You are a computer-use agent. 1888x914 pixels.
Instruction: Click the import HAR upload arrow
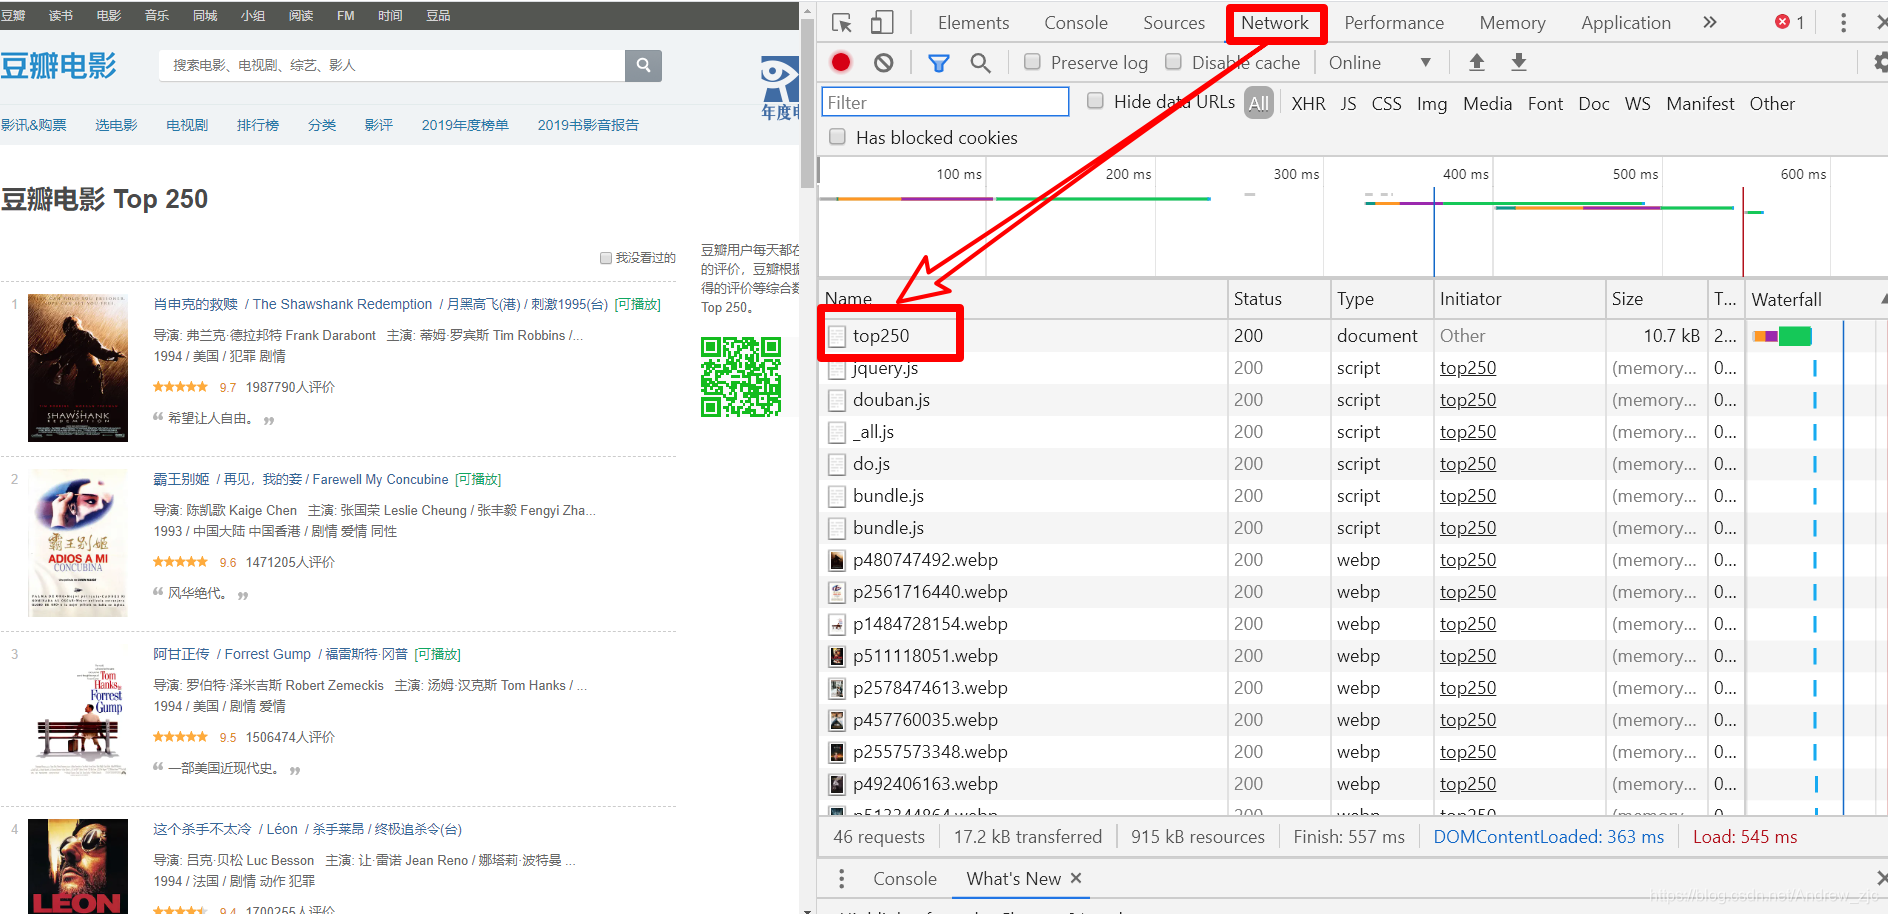(x=1476, y=63)
